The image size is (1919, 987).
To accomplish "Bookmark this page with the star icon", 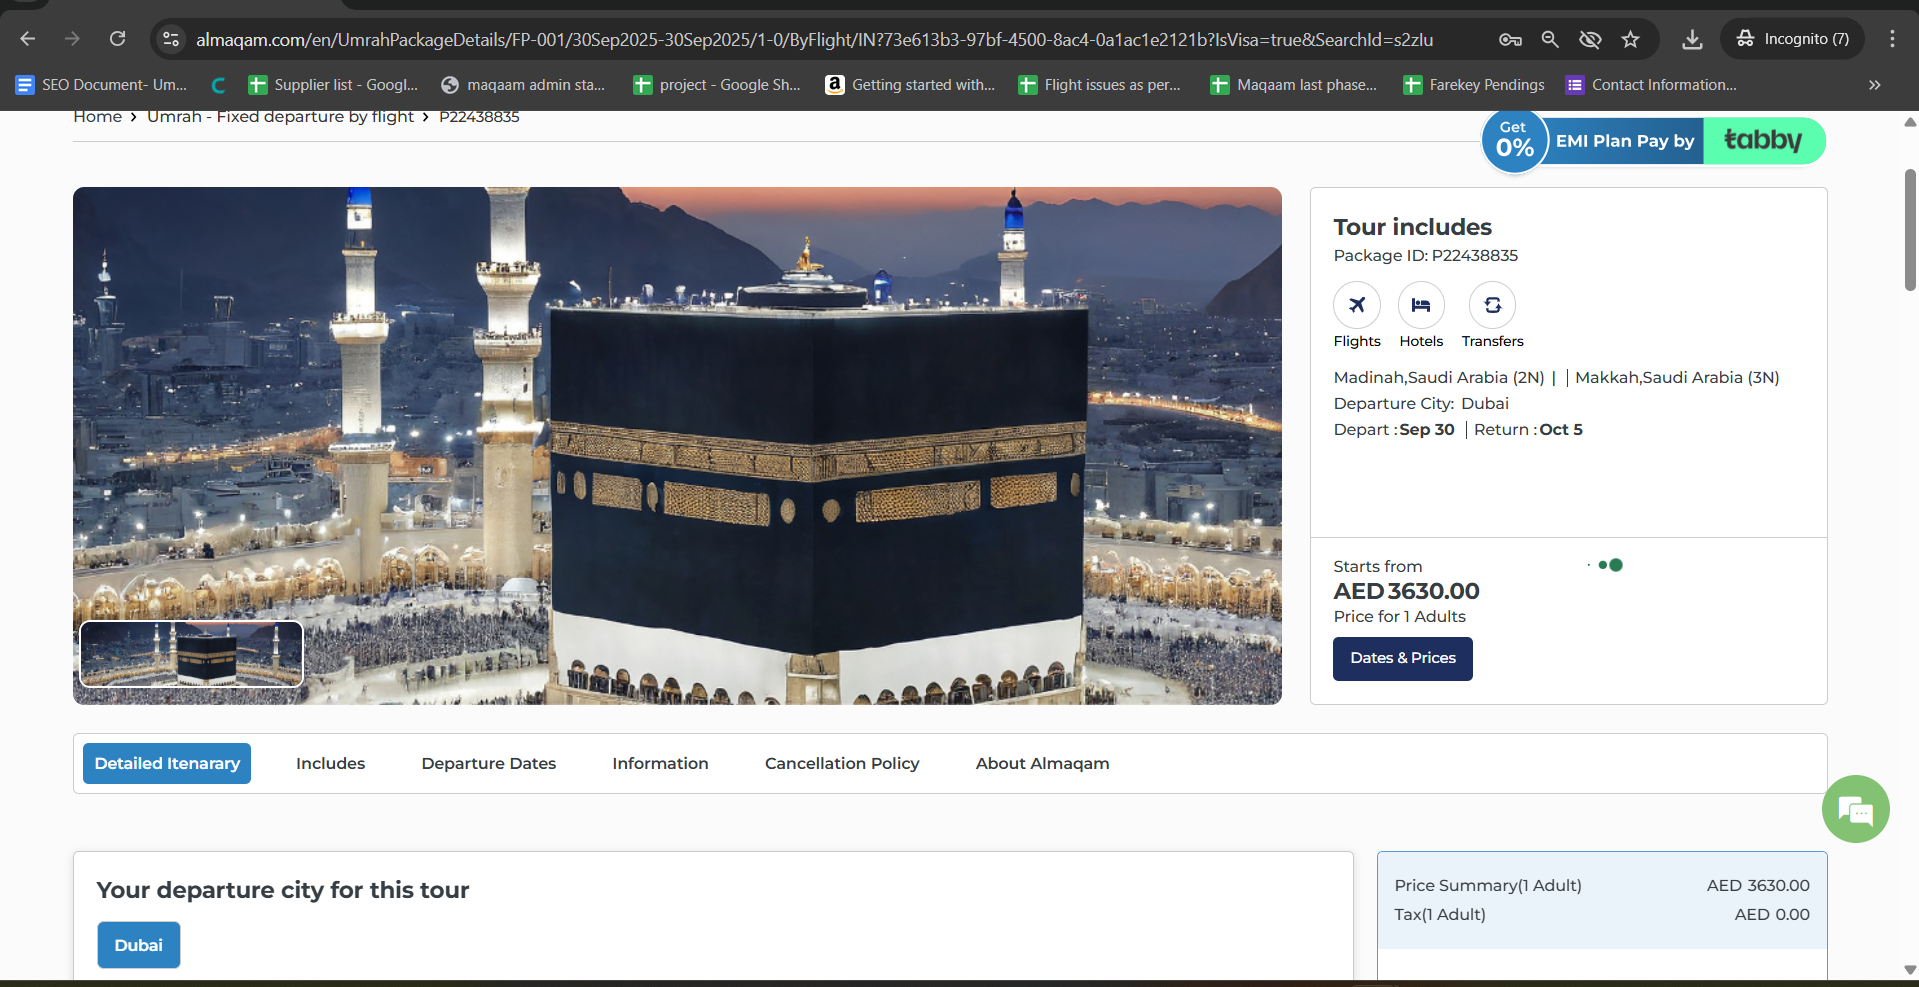I will tap(1630, 39).
